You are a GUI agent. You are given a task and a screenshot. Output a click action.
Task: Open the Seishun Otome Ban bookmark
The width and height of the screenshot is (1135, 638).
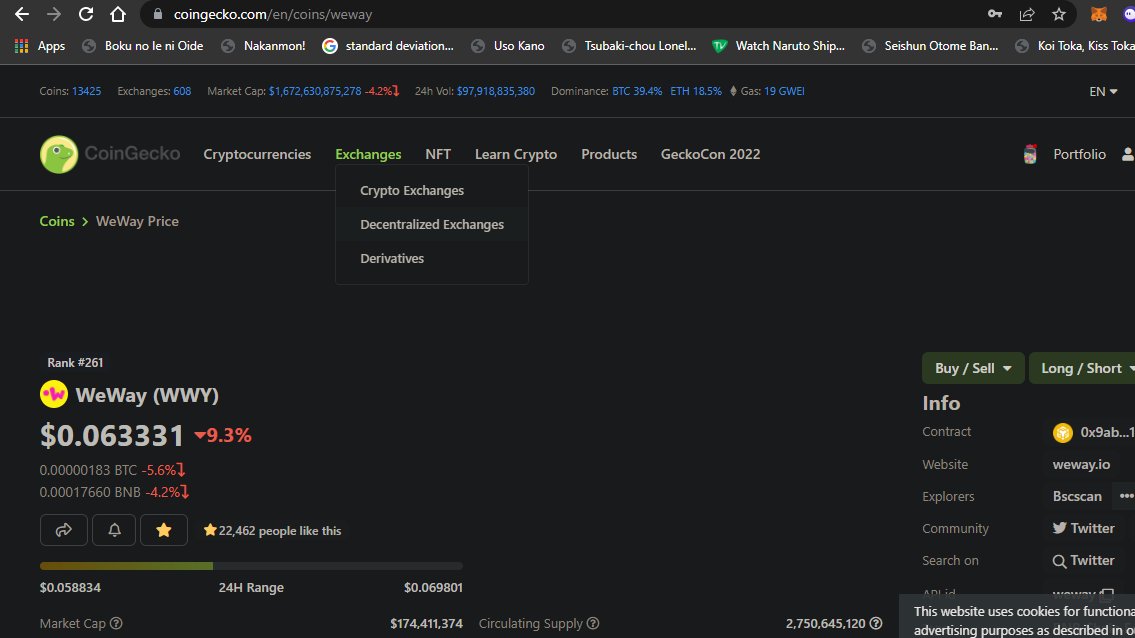coord(931,46)
